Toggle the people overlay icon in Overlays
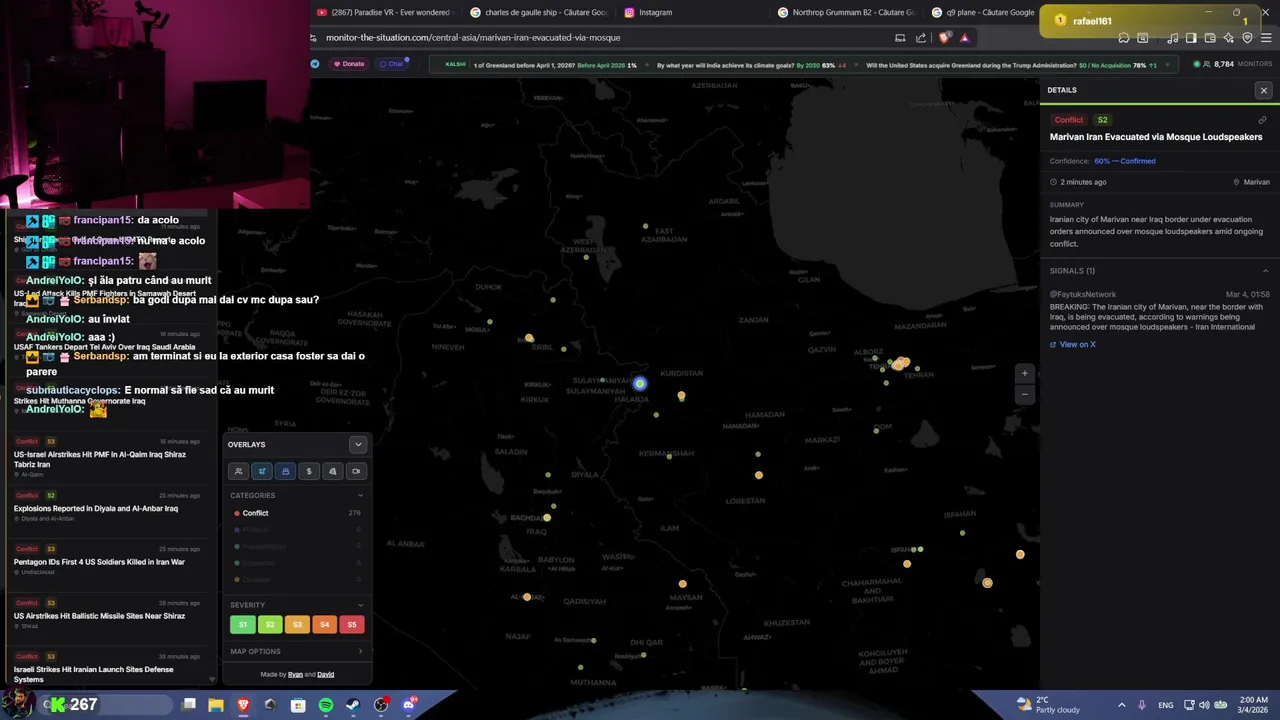 238,471
